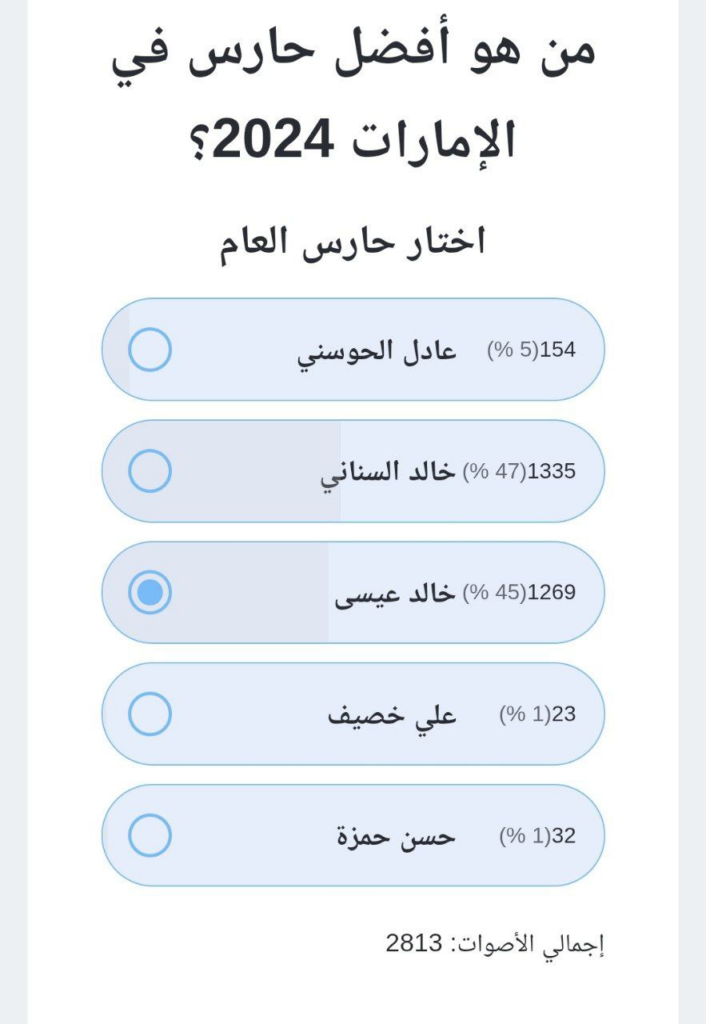Click the subtitle اختار حارس العام
The width and height of the screenshot is (706, 1024).
352,243
